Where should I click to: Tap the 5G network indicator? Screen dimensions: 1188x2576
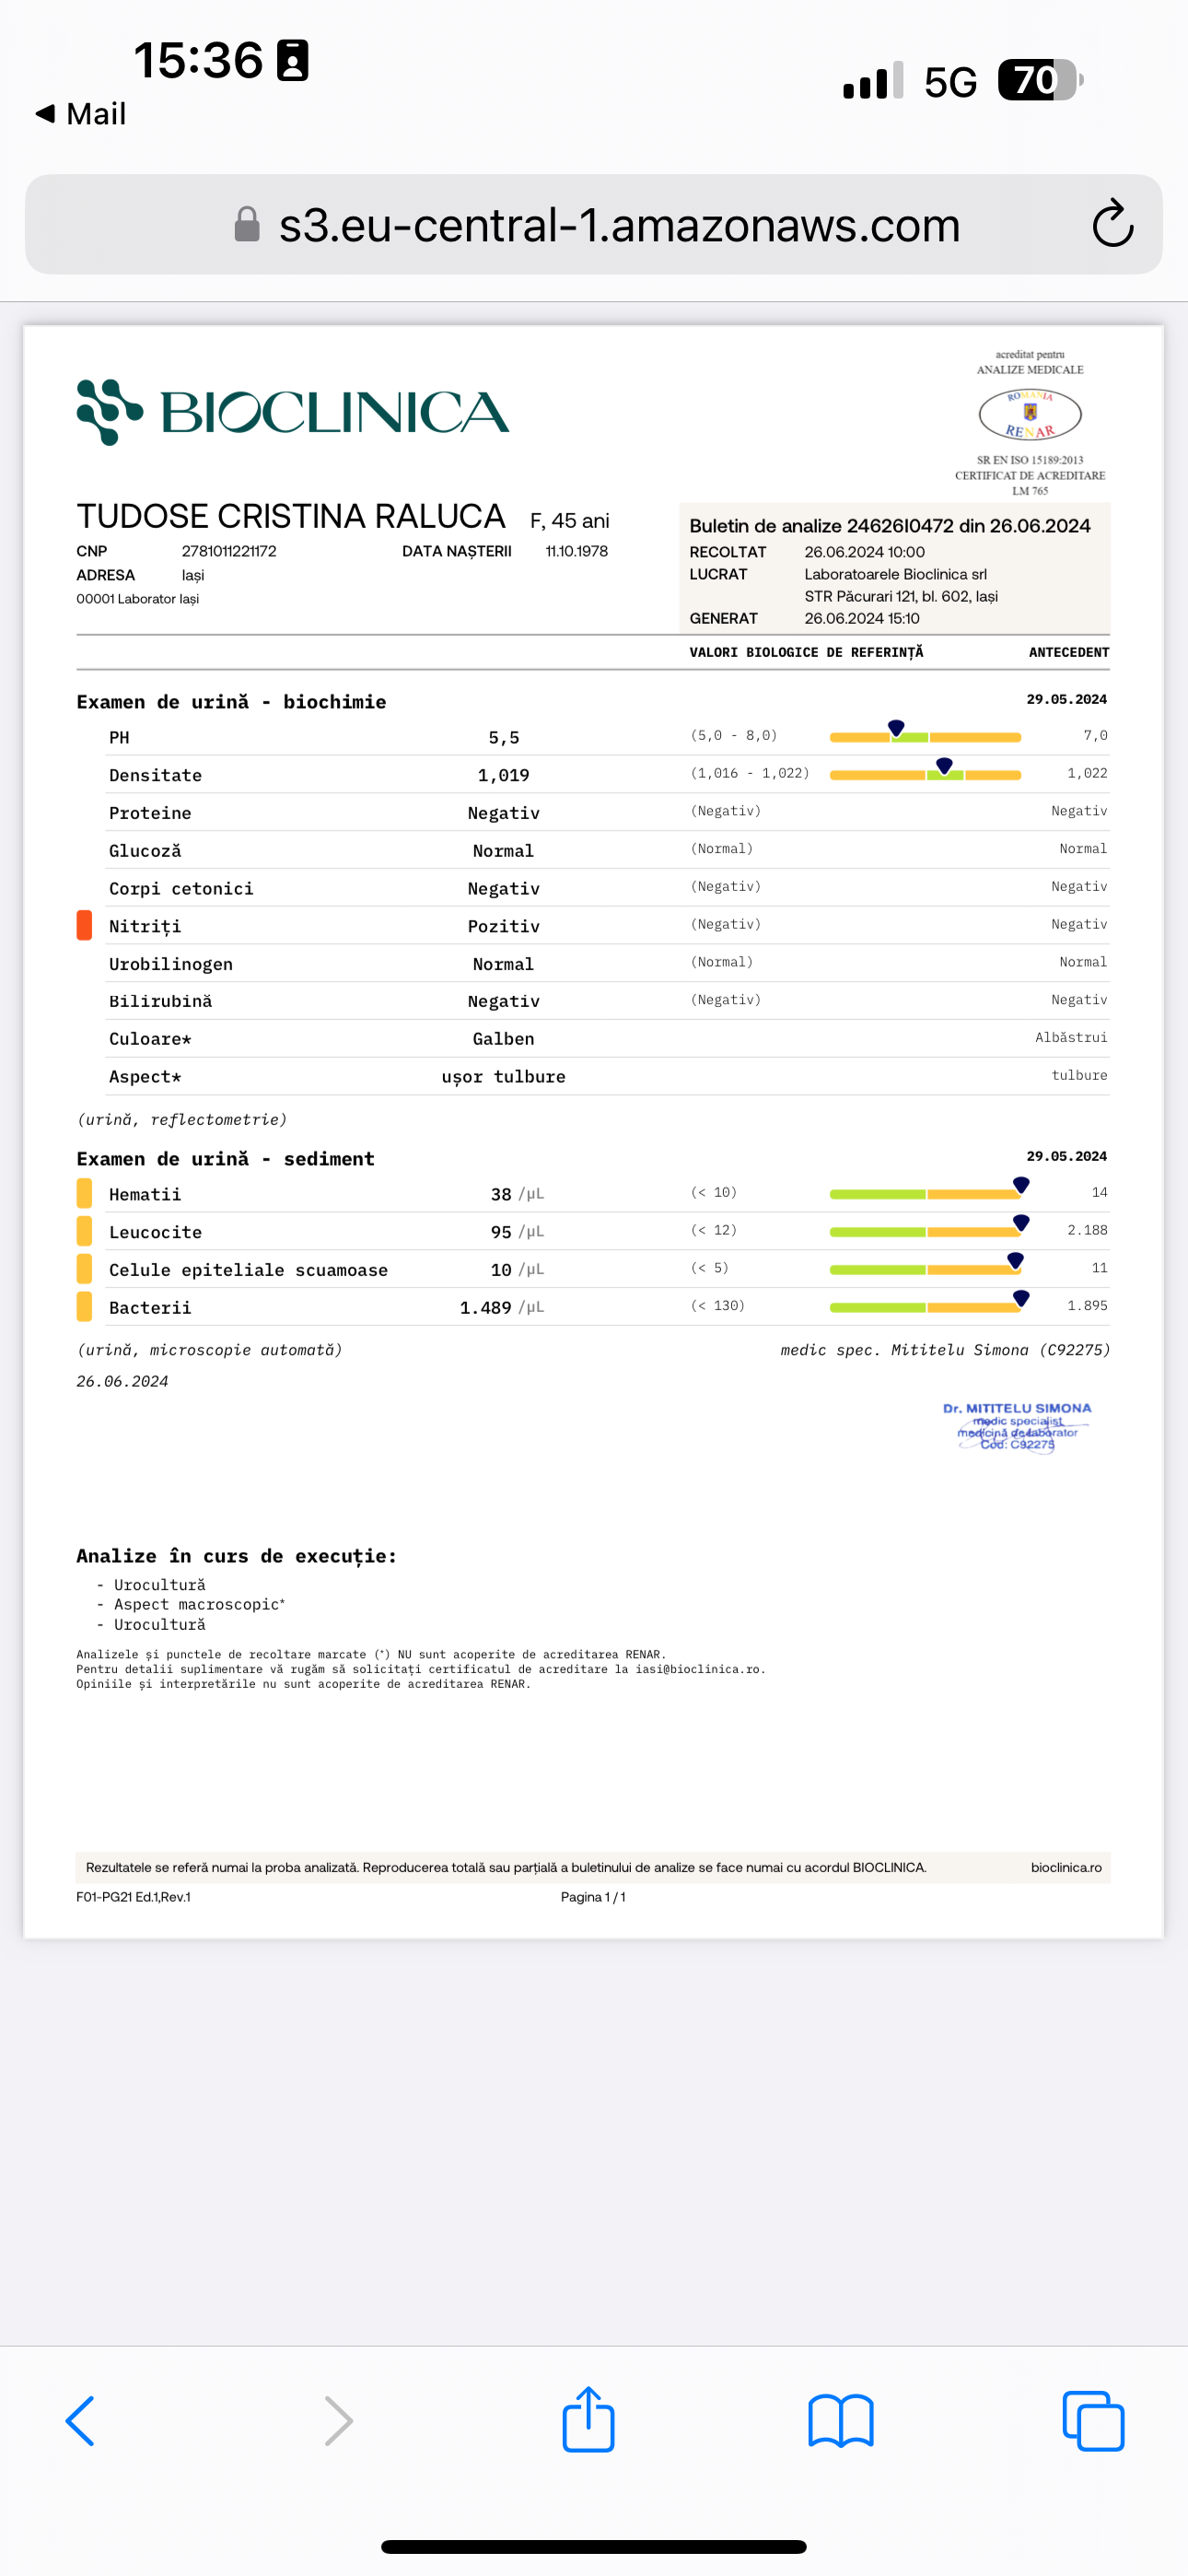tap(950, 82)
